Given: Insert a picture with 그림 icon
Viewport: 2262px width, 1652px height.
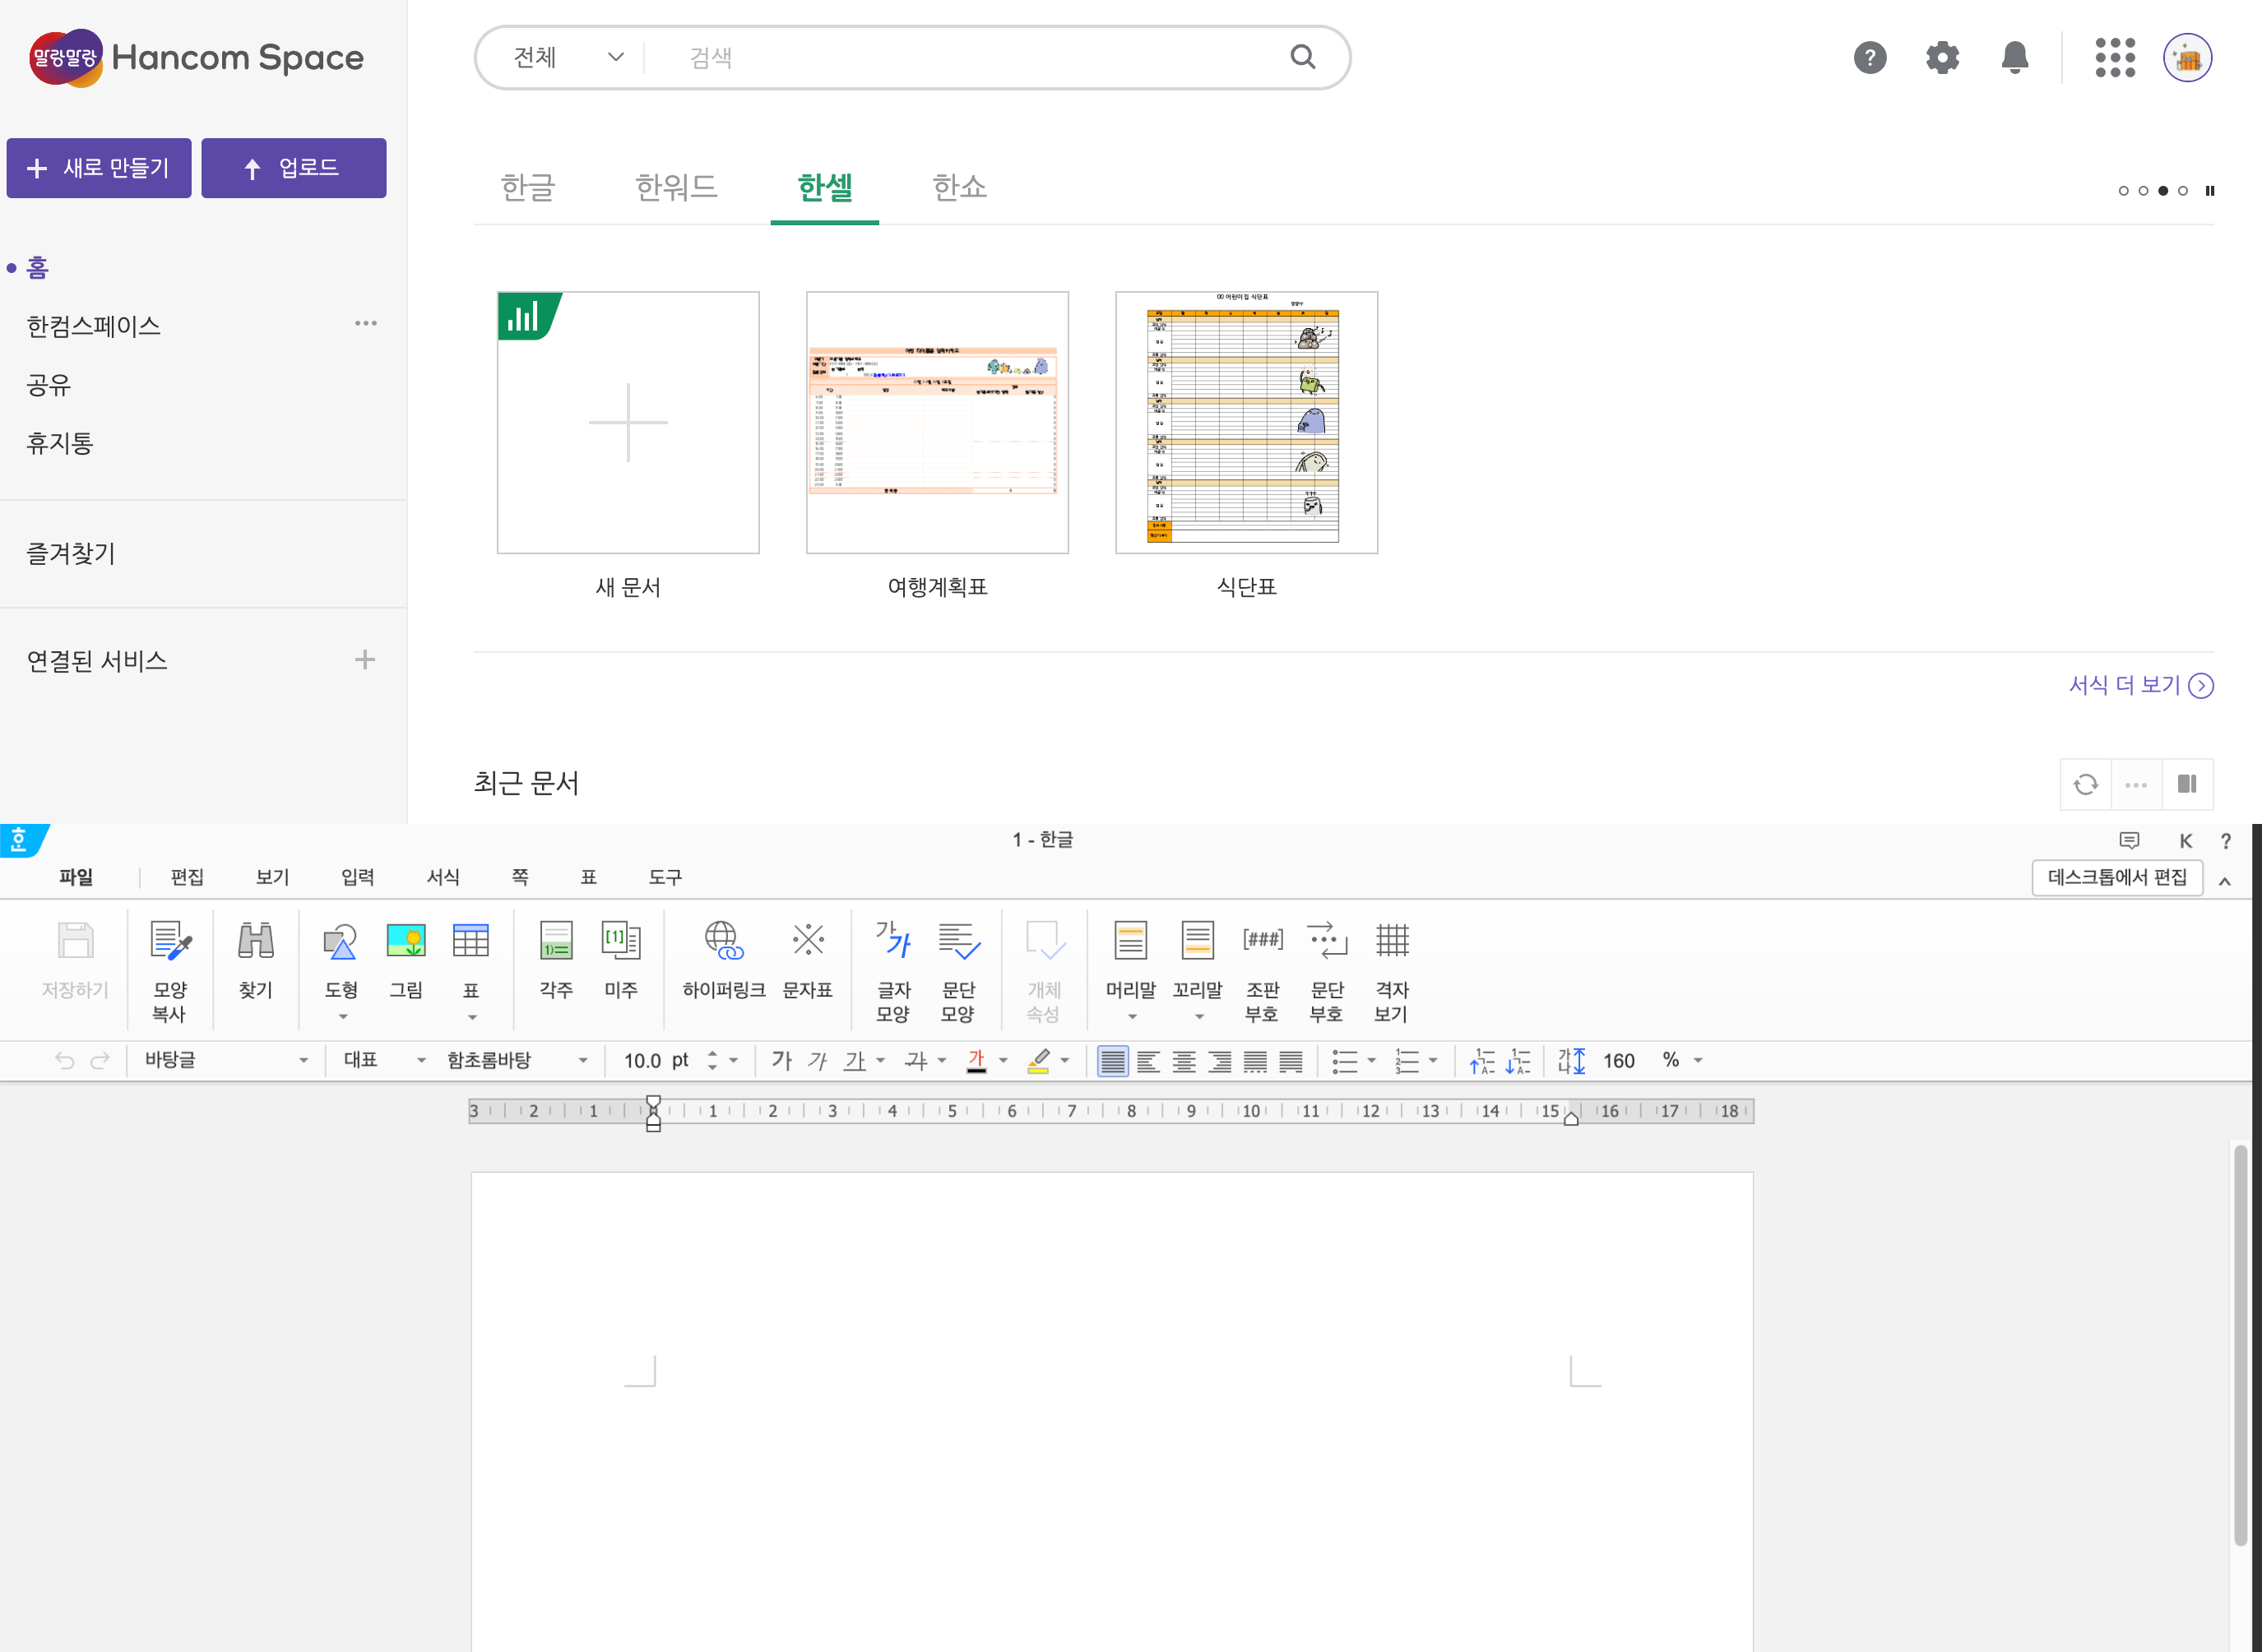Looking at the screenshot, I should tap(405, 941).
